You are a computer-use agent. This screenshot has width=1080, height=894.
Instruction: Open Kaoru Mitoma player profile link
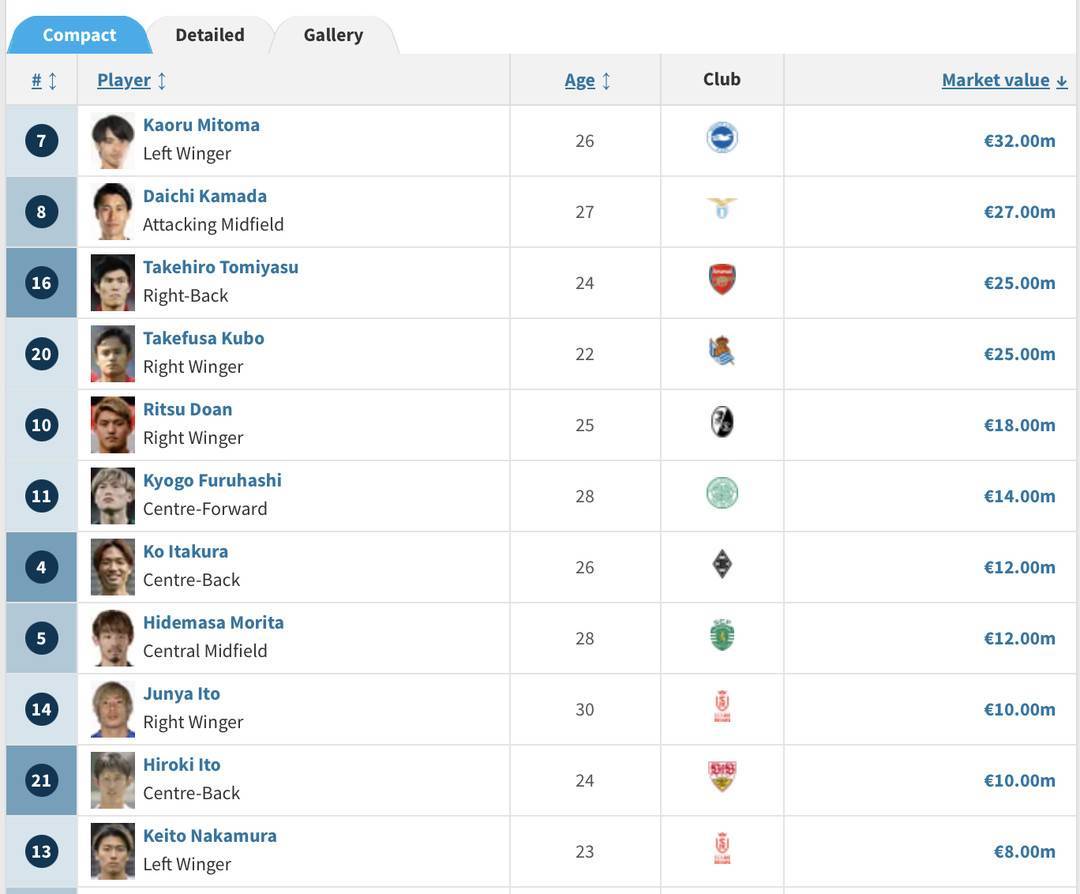(x=201, y=125)
